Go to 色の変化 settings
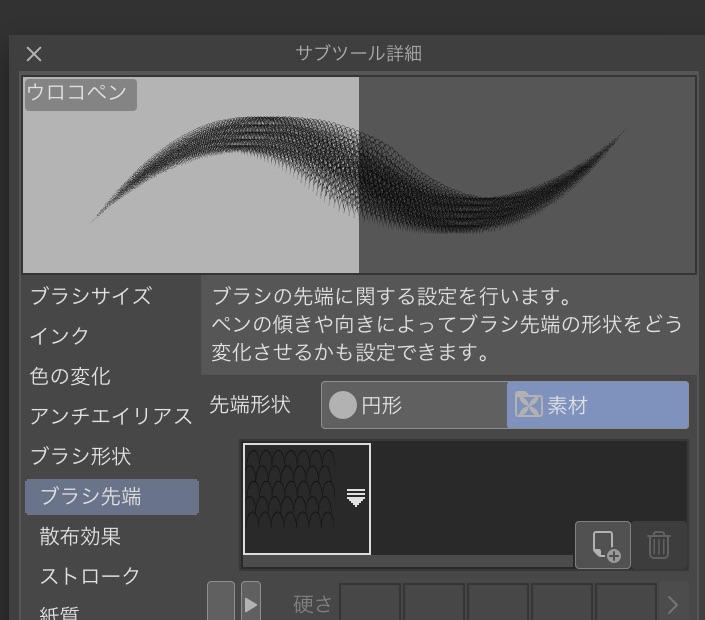The image size is (705, 620). (70, 376)
